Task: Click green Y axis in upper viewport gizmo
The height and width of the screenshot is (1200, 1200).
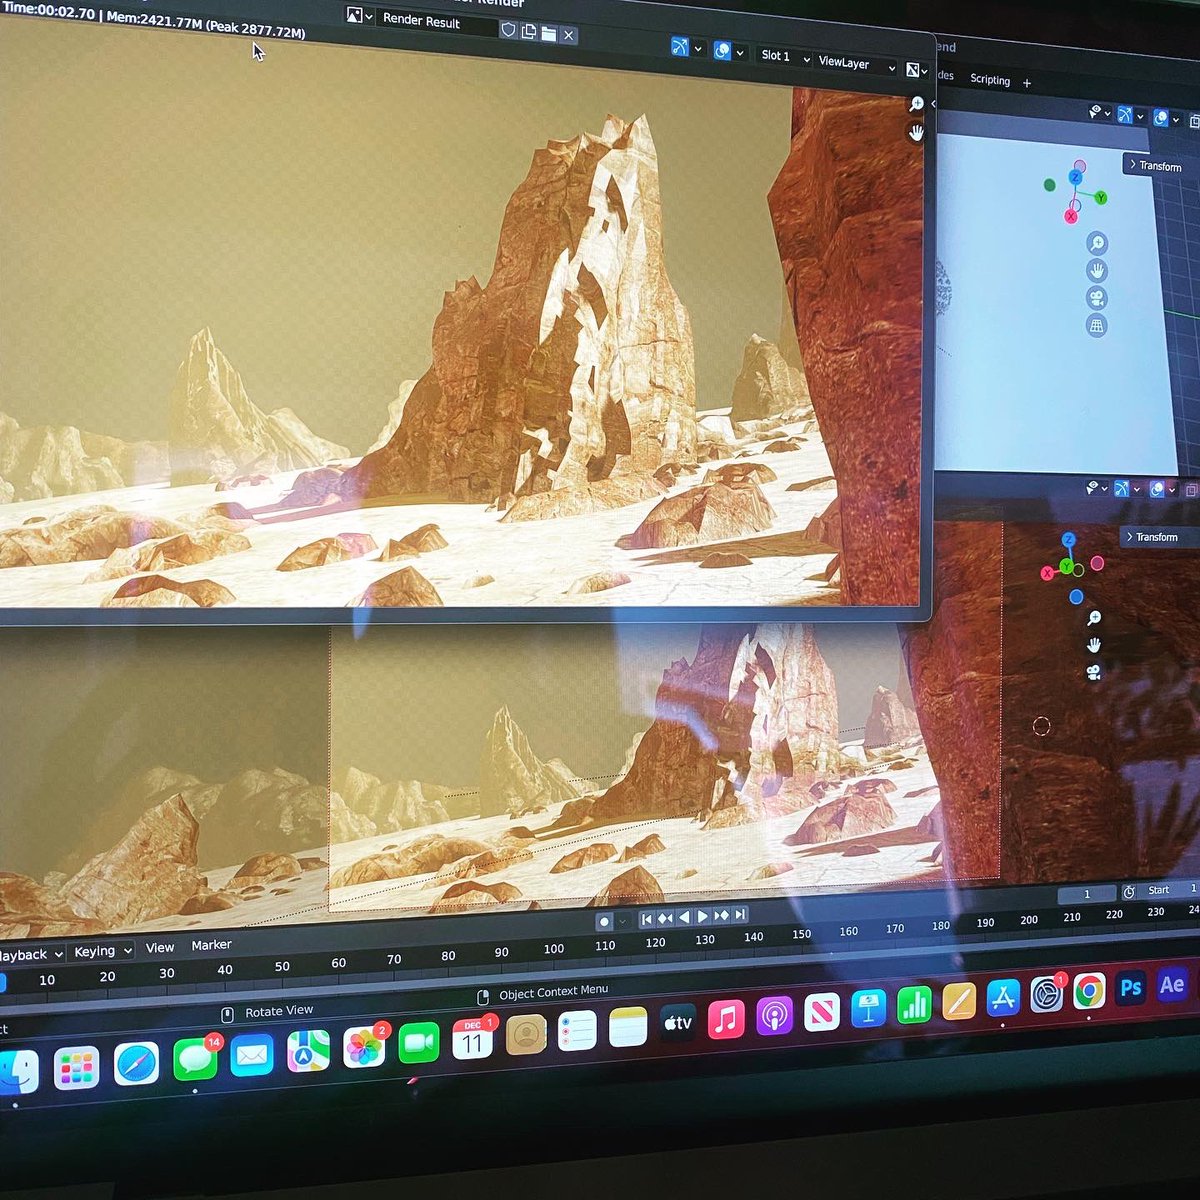Action: (1101, 198)
